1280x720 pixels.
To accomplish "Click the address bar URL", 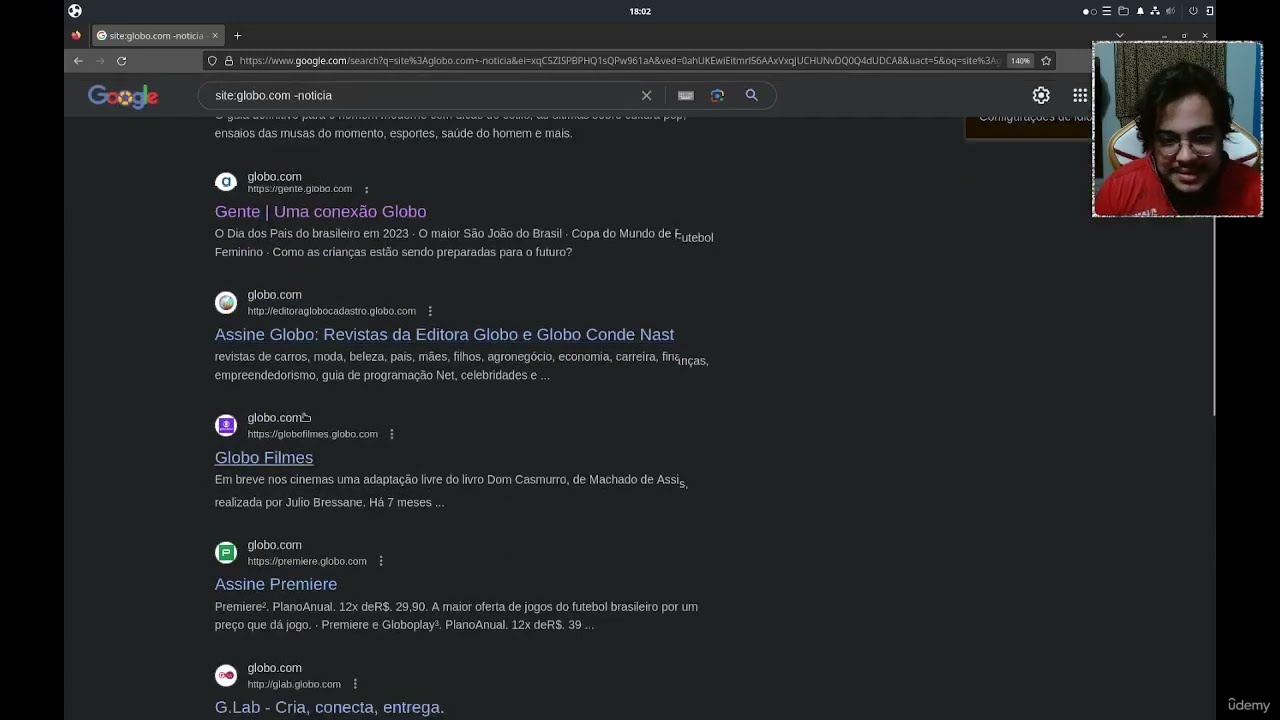I will click(619, 61).
